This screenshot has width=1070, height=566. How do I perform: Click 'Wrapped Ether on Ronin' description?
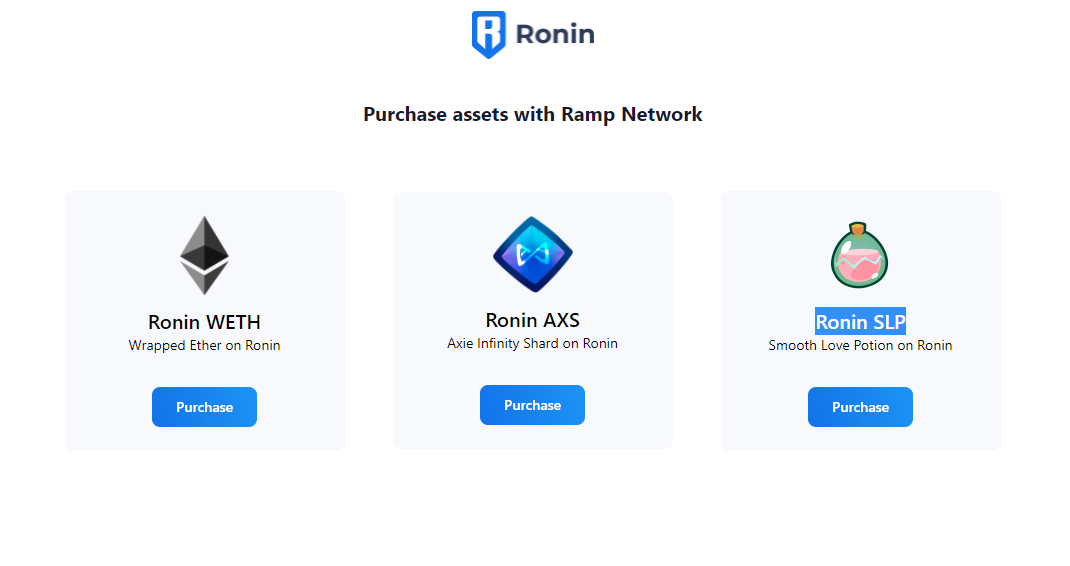coord(204,345)
